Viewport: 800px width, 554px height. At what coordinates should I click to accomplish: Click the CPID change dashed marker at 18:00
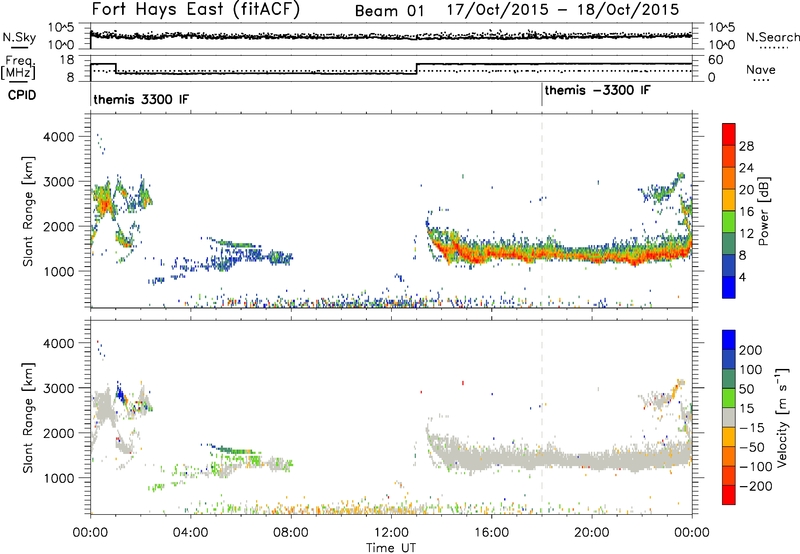coord(542,210)
